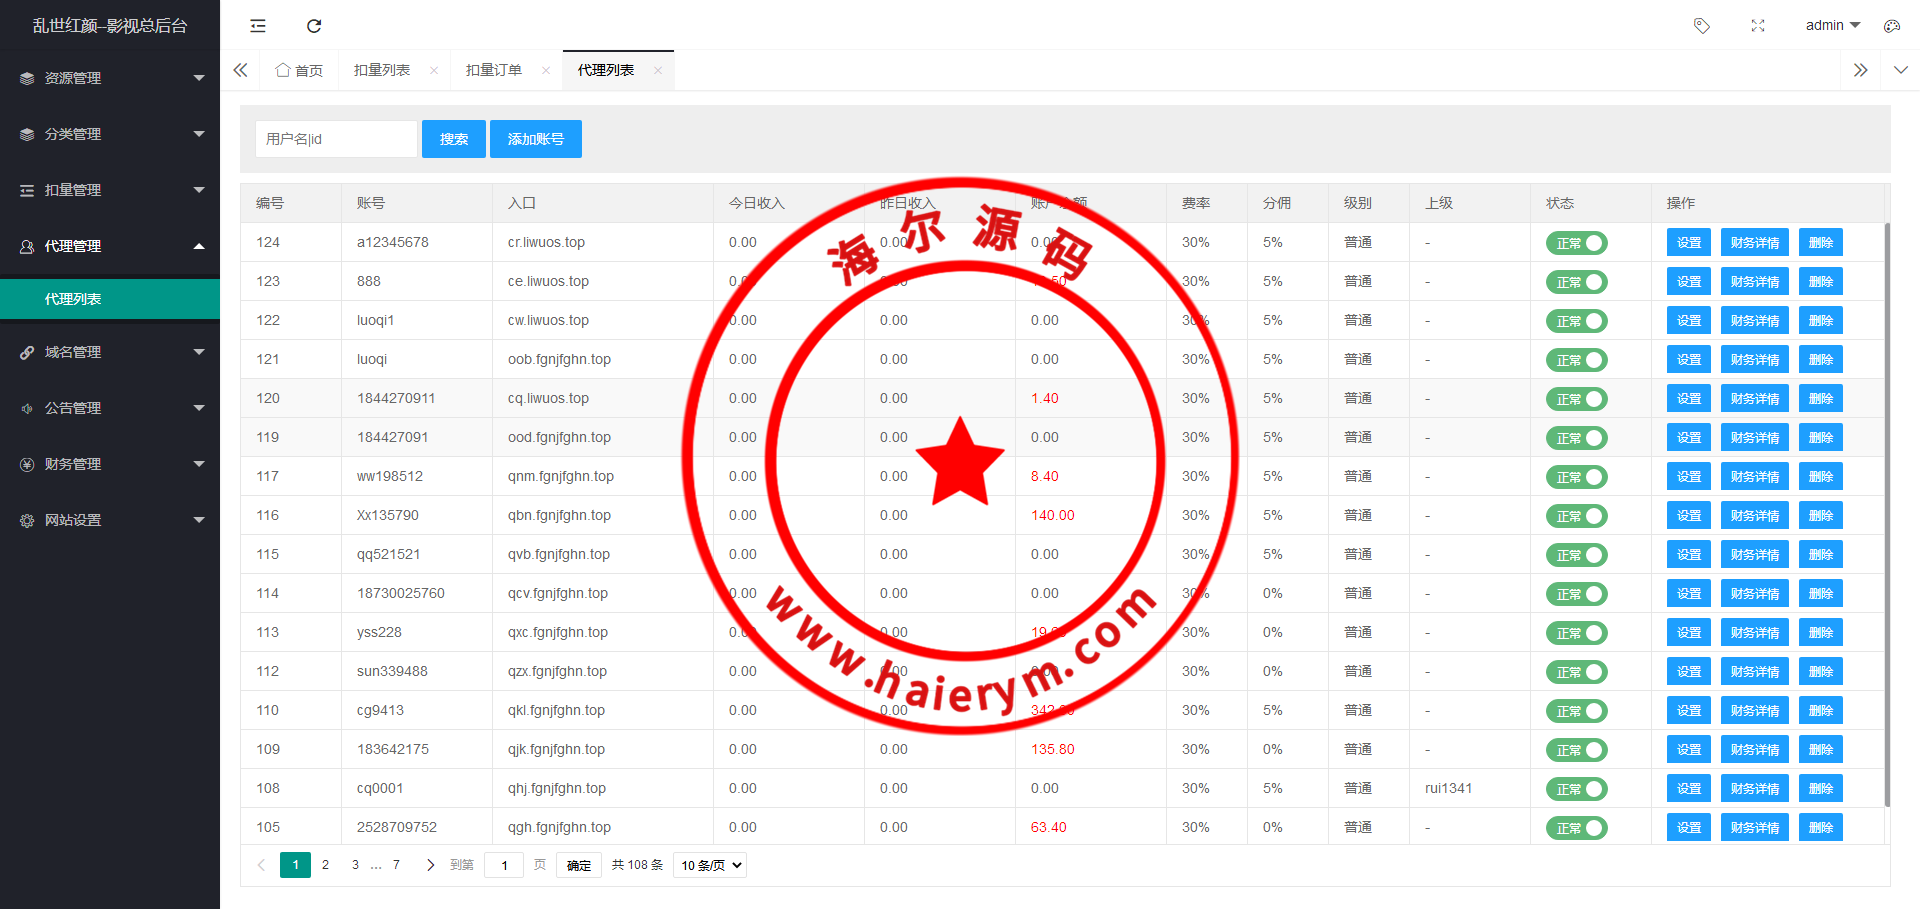Switch to the 扣量订单 tab
The image size is (1920, 909).
point(494,70)
